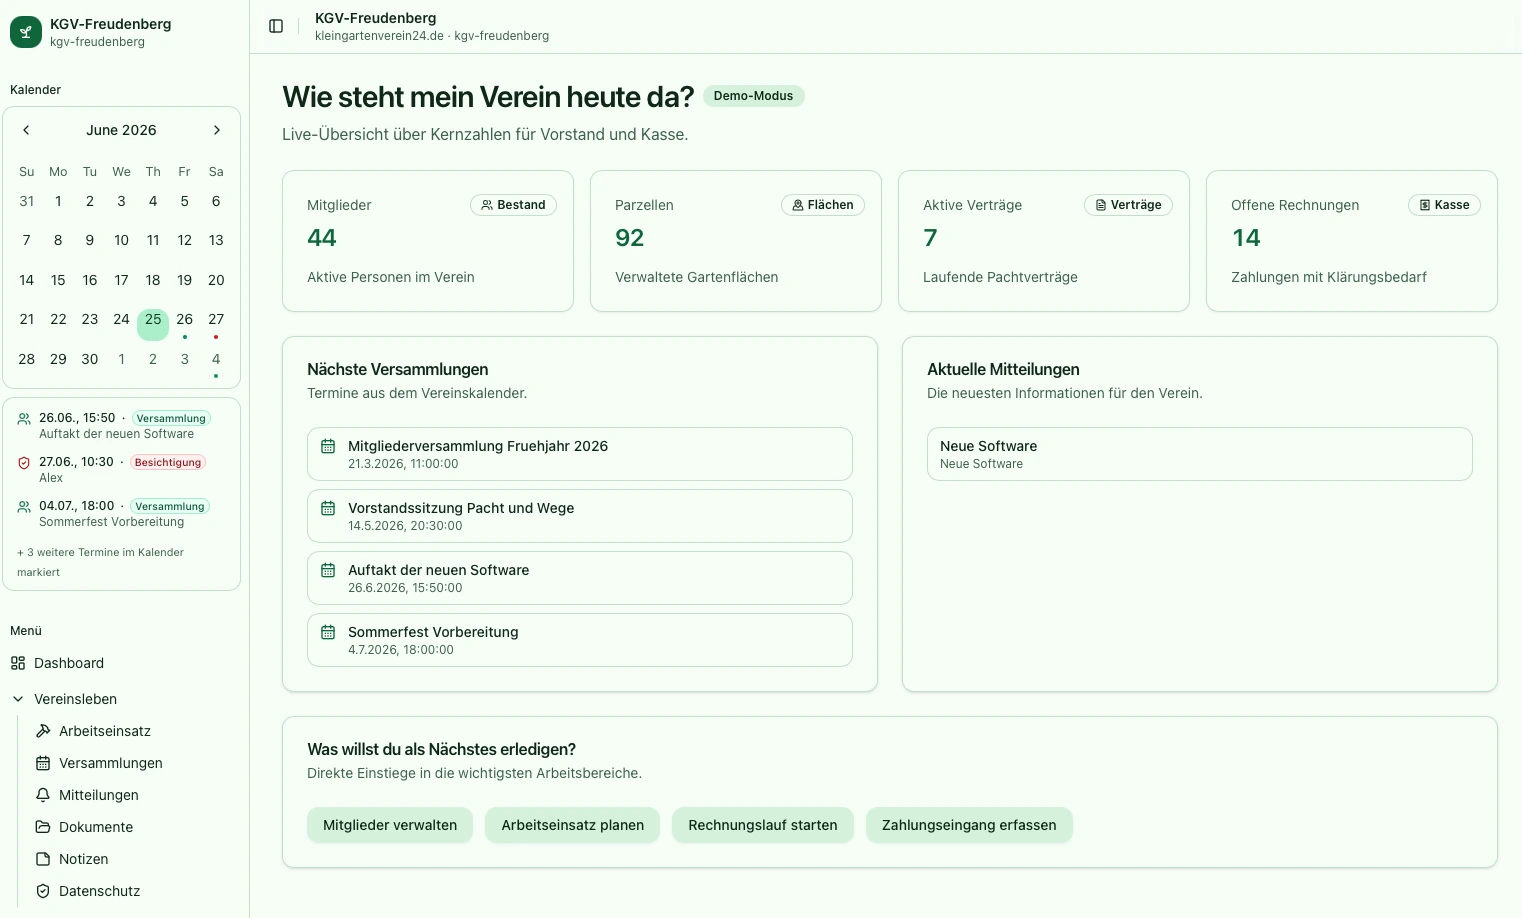Toggle the sidebar panel icon
This screenshot has height=918, width=1522.
click(276, 26)
